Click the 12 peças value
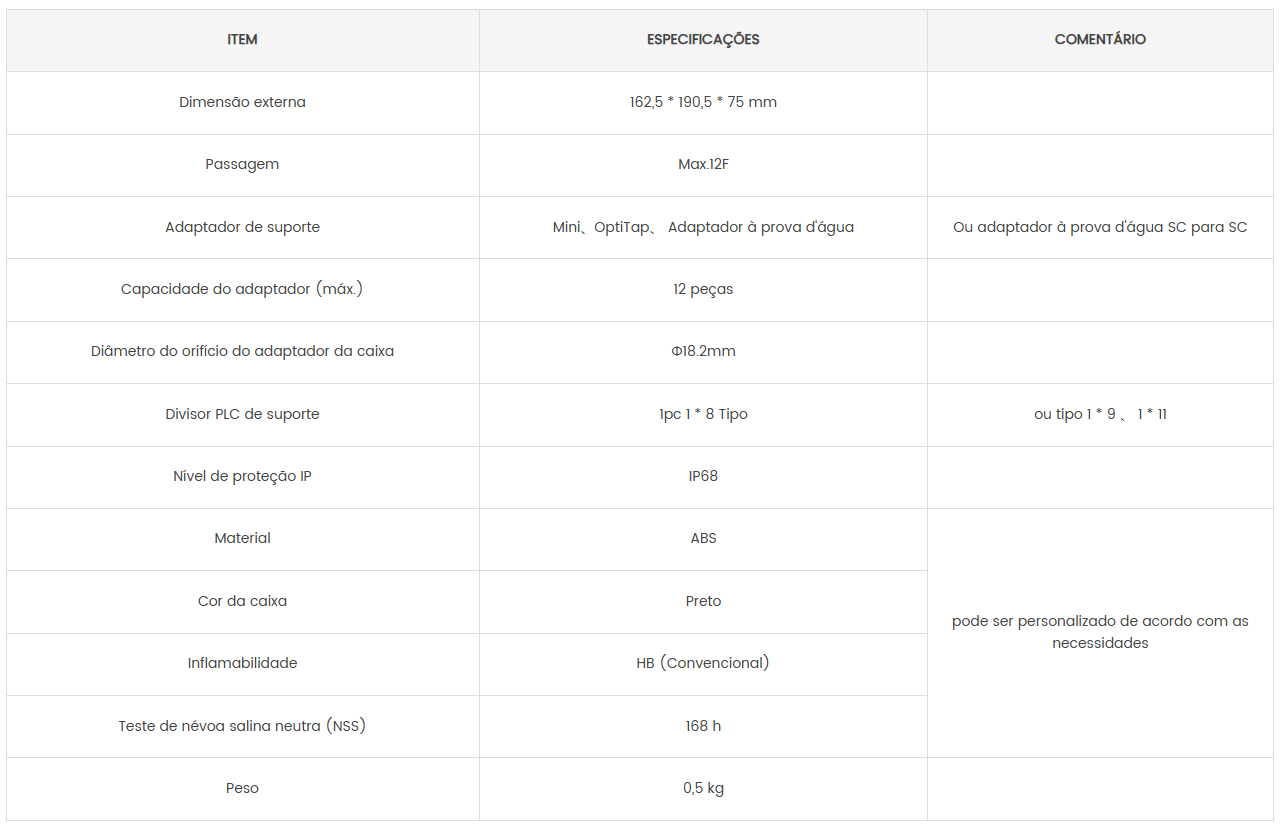This screenshot has height=828, width=1280. tap(703, 289)
